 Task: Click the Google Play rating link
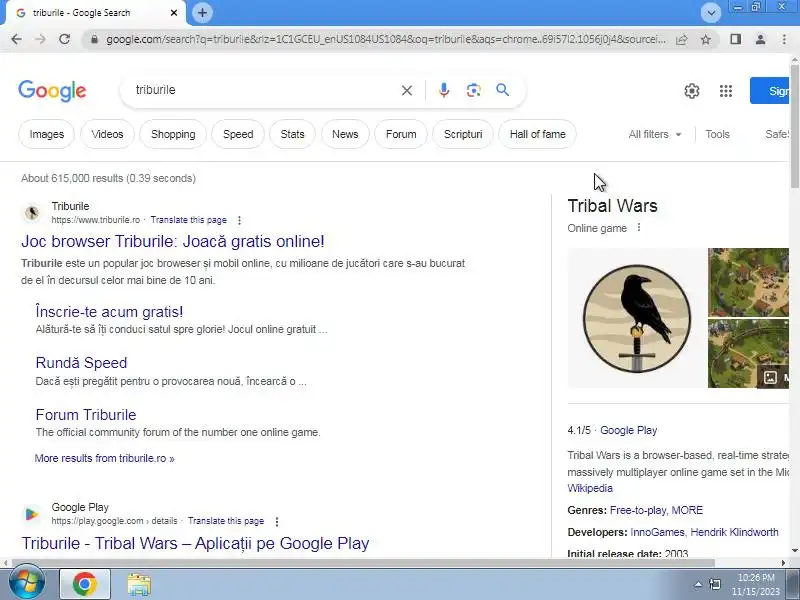tap(628, 430)
